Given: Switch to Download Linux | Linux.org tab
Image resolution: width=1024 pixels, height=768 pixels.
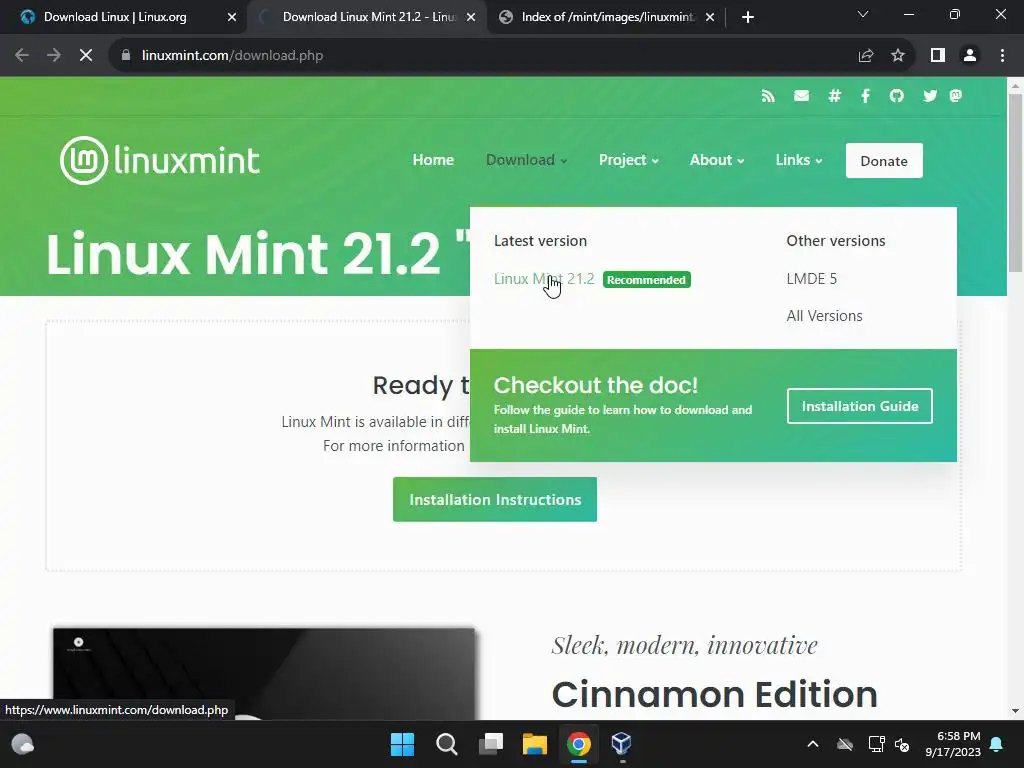Looking at the screenshot, I should 115,17.
